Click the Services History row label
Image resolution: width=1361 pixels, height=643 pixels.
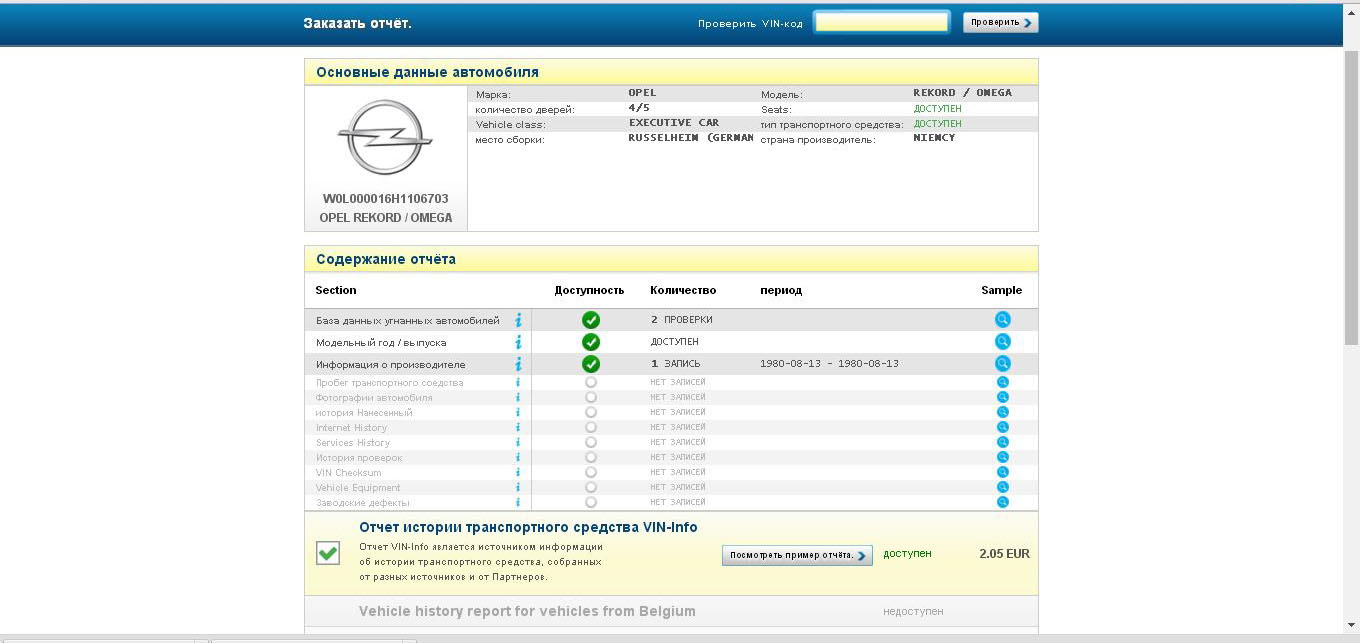353,442
